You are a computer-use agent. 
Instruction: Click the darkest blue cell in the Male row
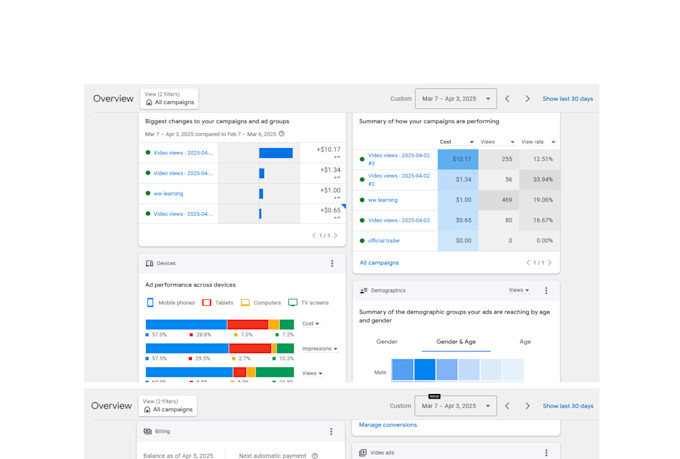[x=425, y=370]
